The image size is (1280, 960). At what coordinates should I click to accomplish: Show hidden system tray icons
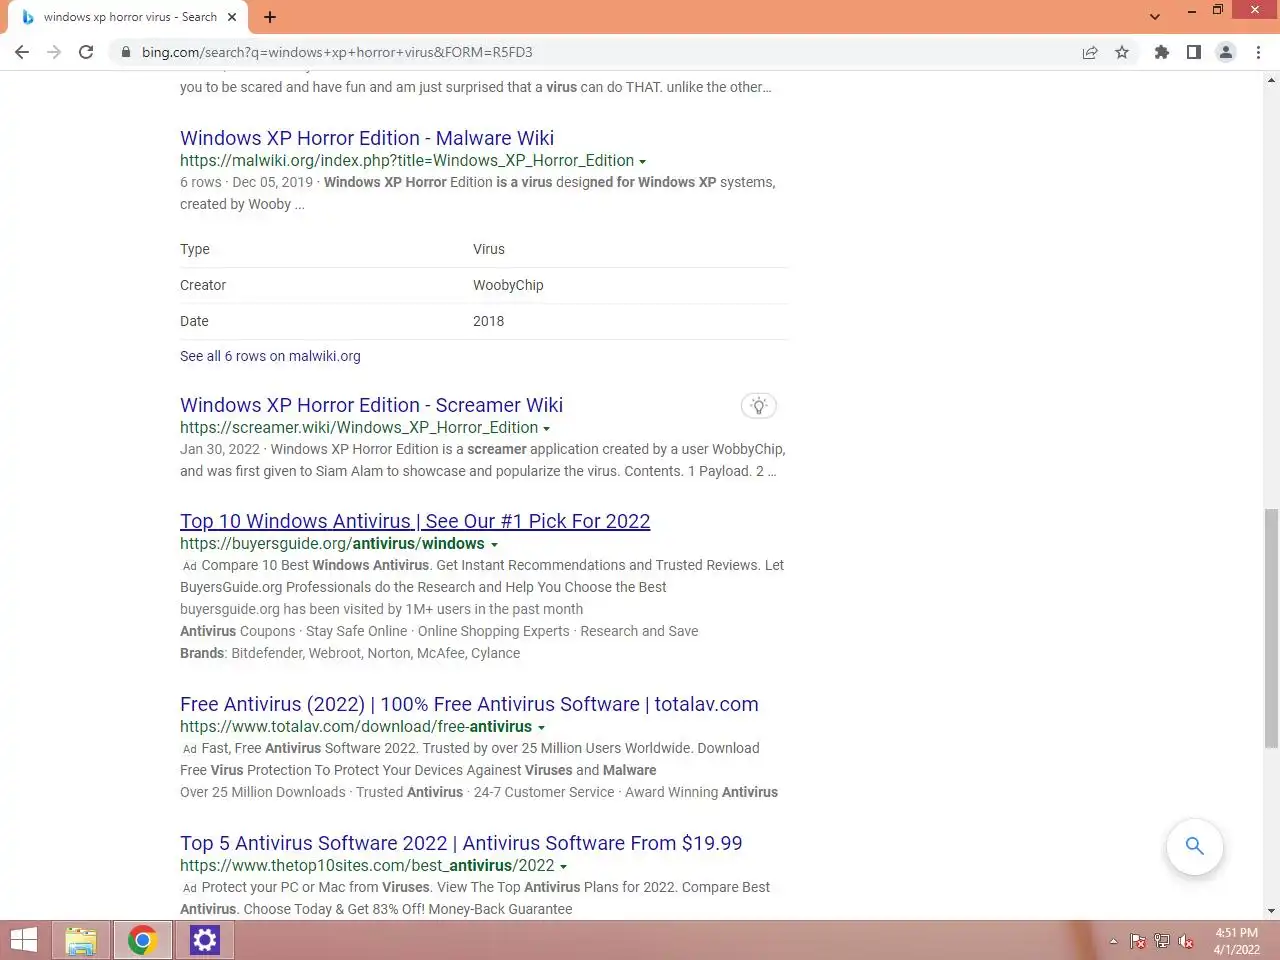pyautogui.click(x=1113, y=941)
